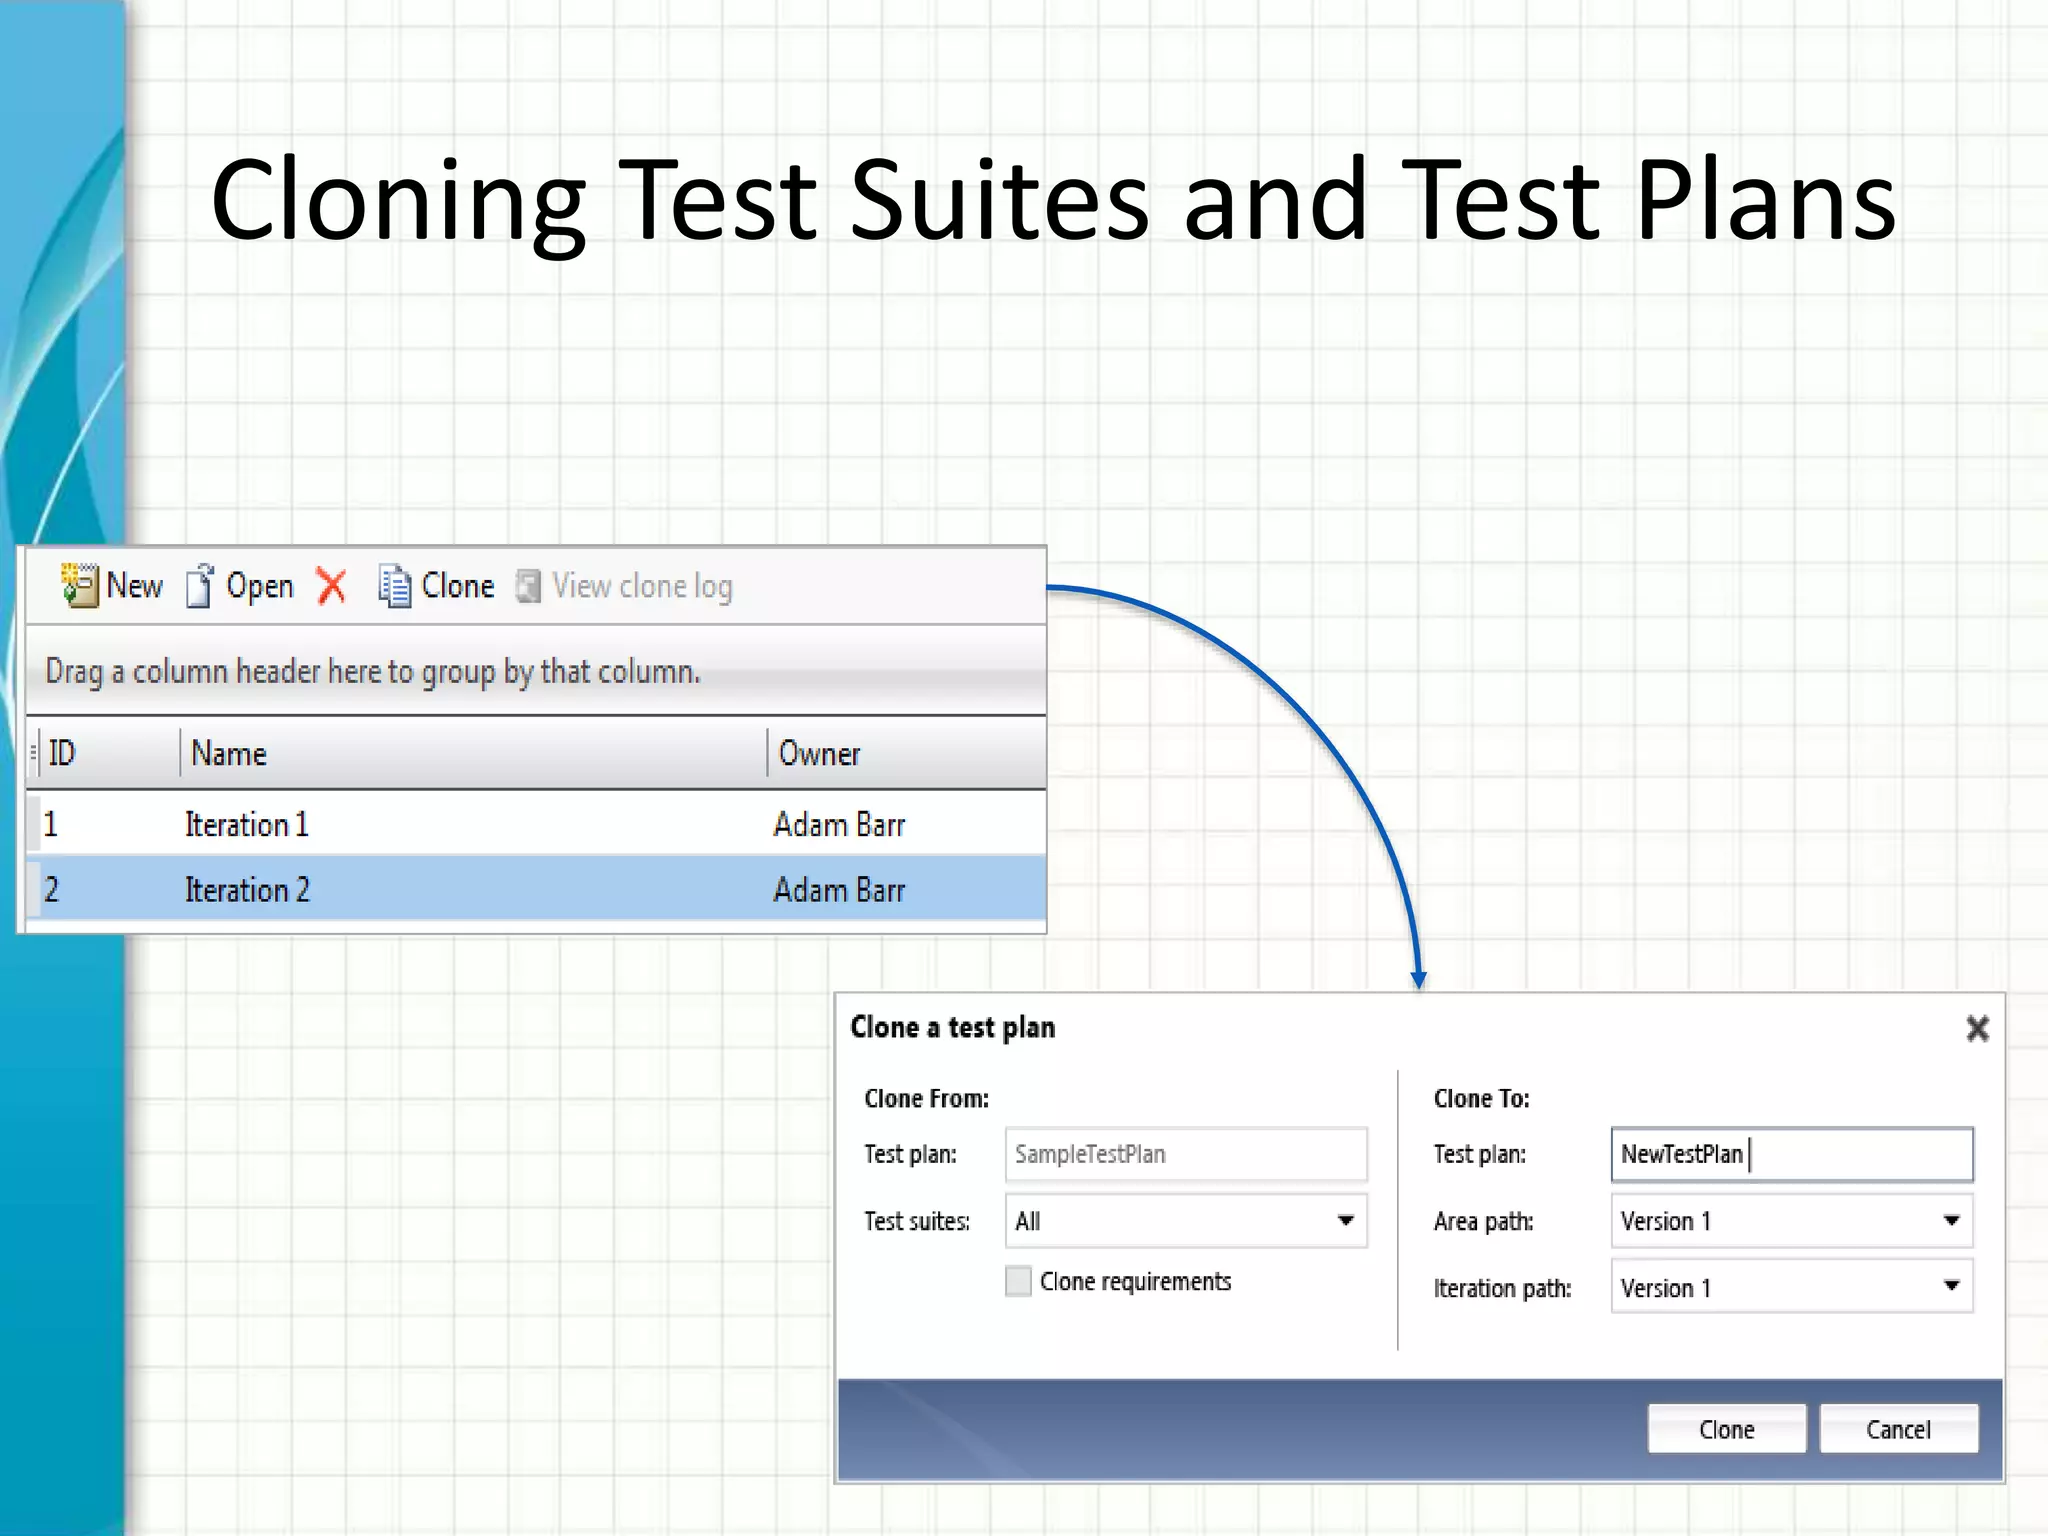This screenshot has height=1536, width=2048.
Task: Click the Clone a test plan dialog title
Action: point(952,1027)
